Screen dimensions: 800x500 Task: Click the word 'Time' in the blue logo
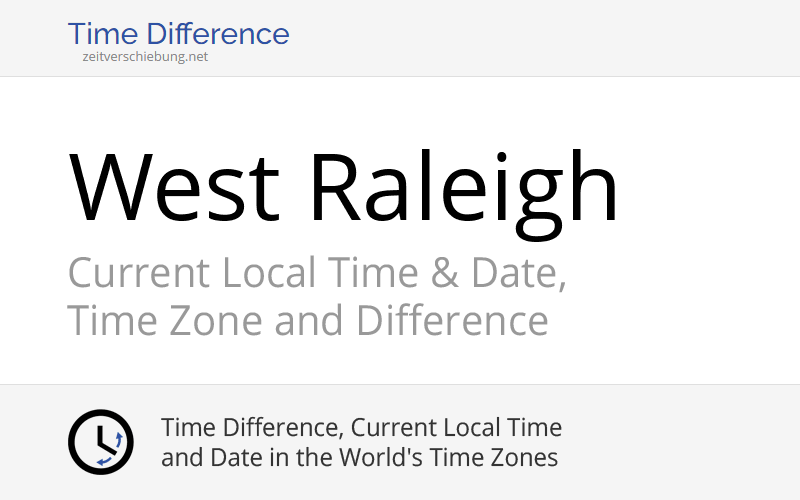[x=103, y=34]
